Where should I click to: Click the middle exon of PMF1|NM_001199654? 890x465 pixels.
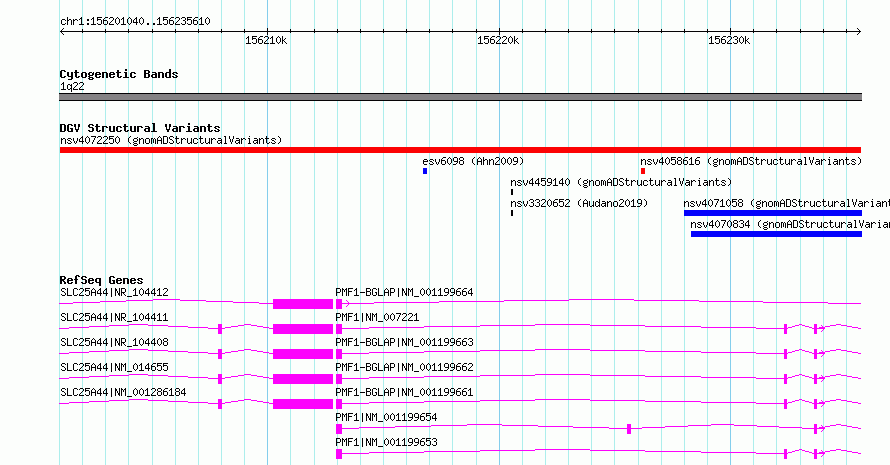click(629, 429)
